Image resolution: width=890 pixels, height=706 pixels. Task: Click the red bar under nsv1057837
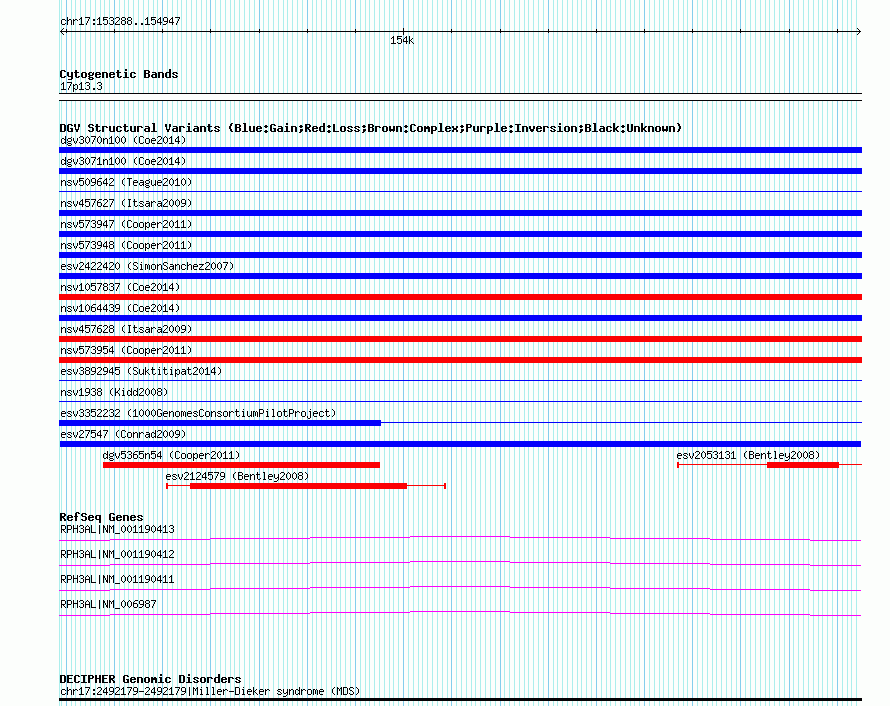coord(460,297)
